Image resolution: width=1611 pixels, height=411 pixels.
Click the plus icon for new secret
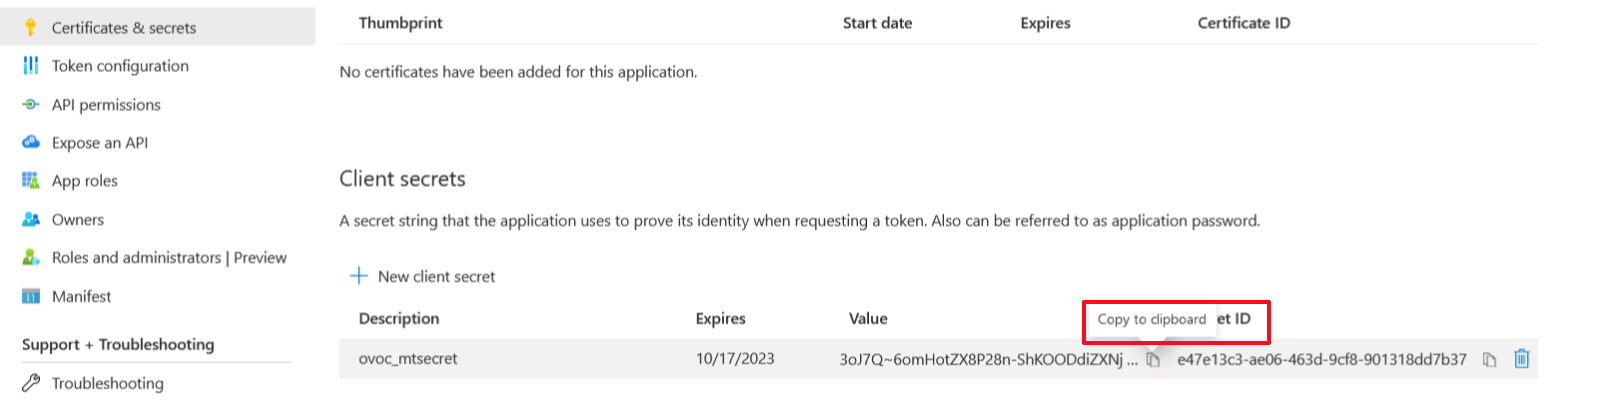click(x=358, y=276)
